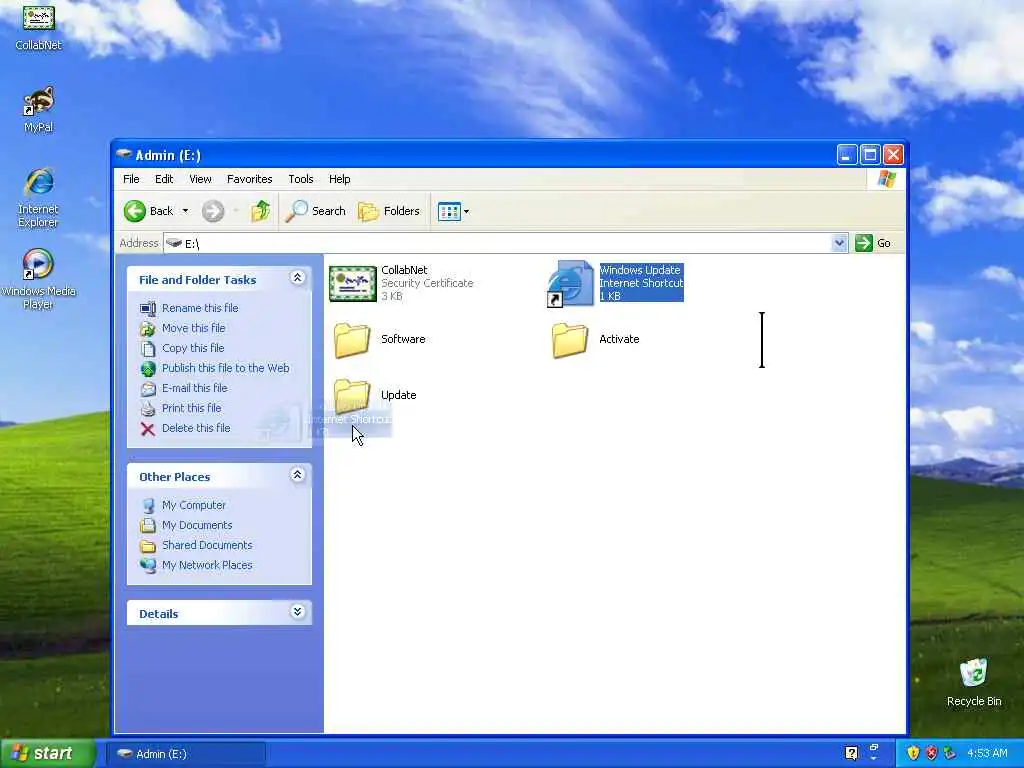
Task: Click E-mail this file
Action: click(x=195, y=388)
